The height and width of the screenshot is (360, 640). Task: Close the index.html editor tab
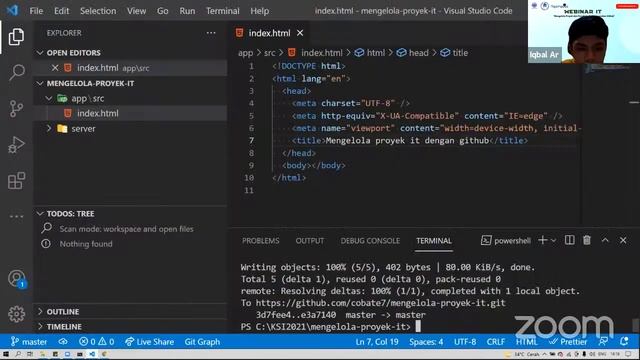[x=300, y=33]
